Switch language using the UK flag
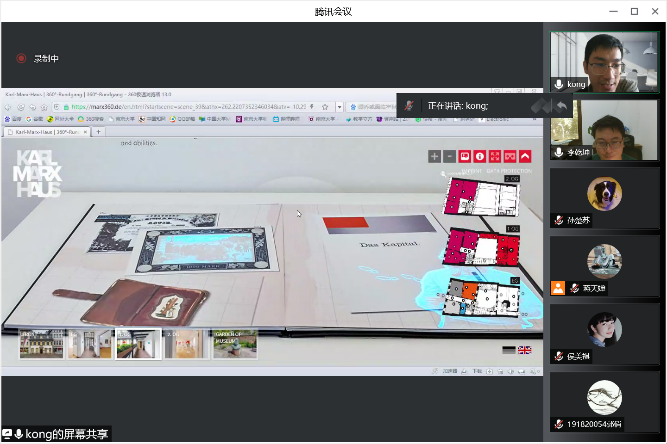 (x=525, y=350)
